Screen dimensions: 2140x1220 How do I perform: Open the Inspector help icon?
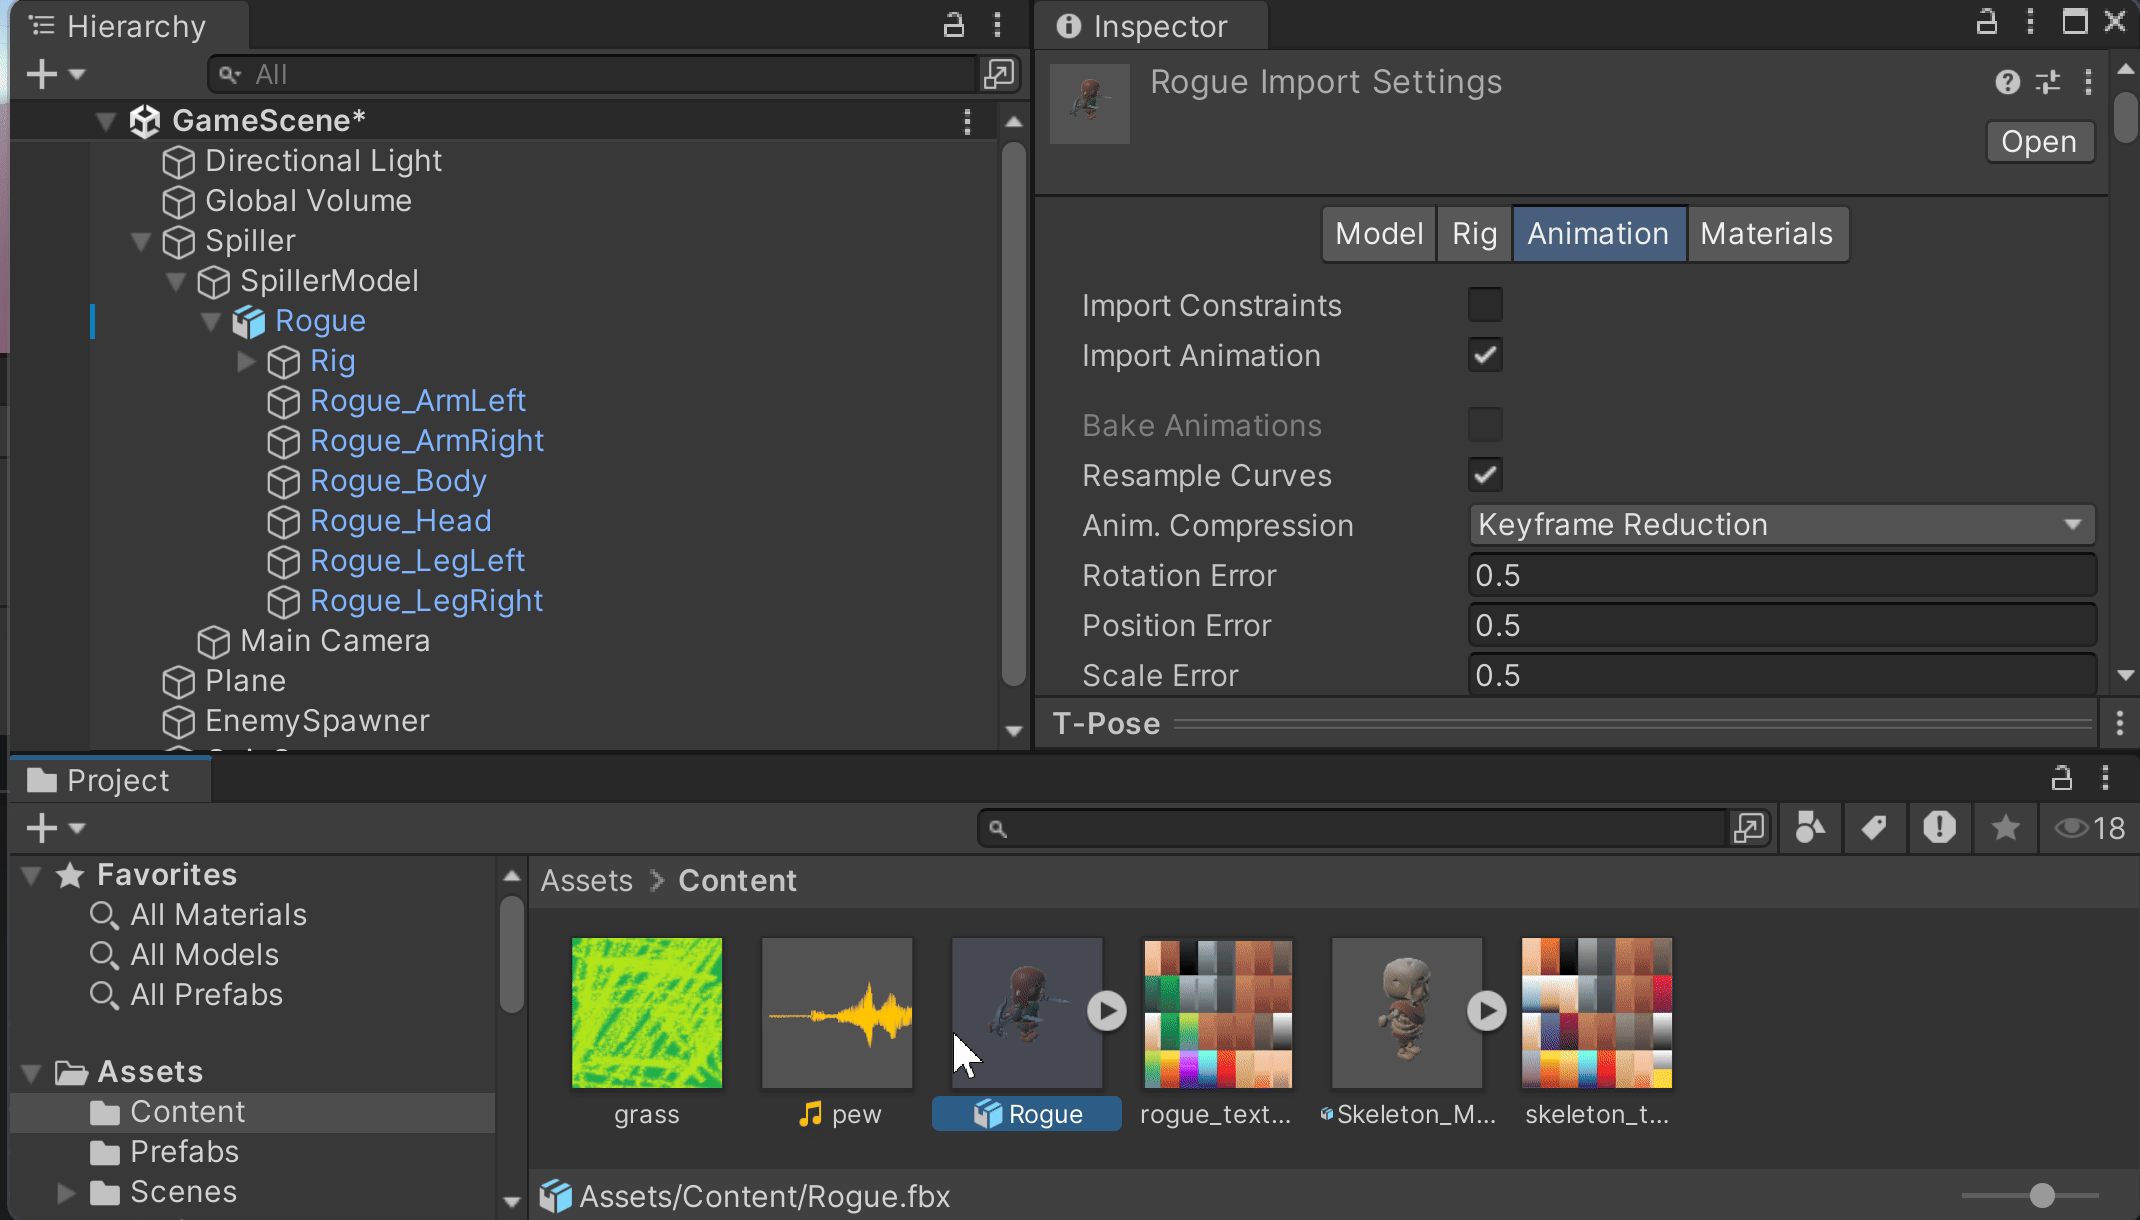tap(2007, 83)
